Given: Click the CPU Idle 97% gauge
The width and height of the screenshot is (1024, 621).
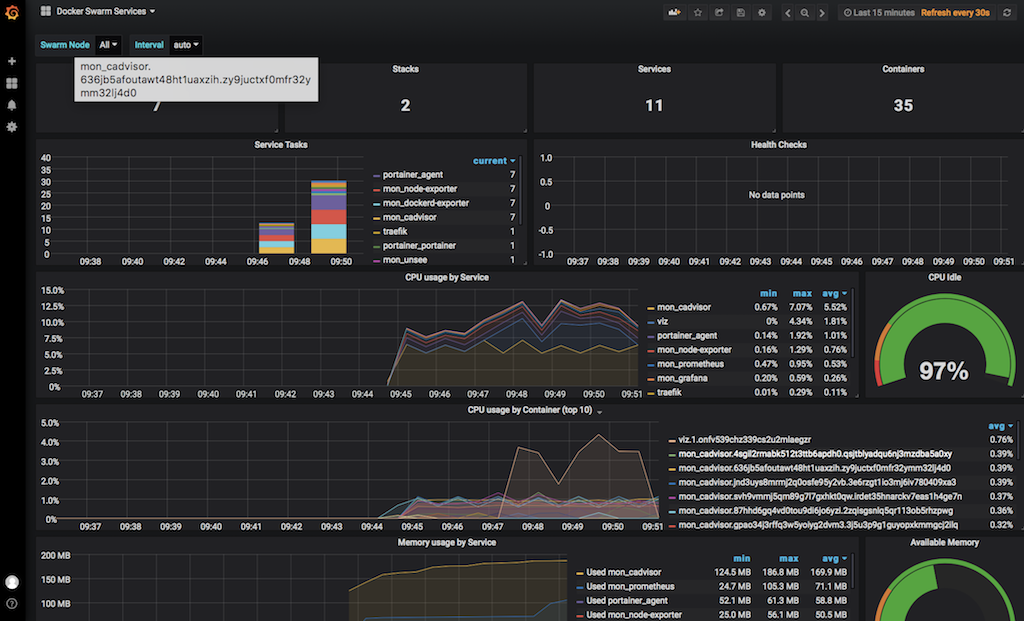Looking at the screenshot, I should [x=944, y=340].
